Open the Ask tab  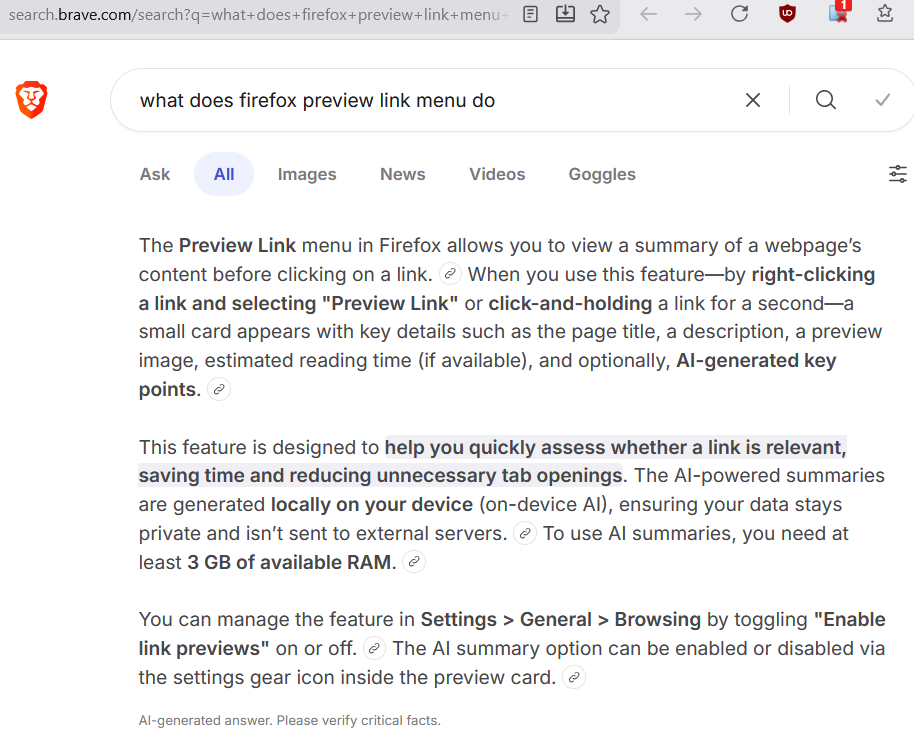(x=154, y=174)
